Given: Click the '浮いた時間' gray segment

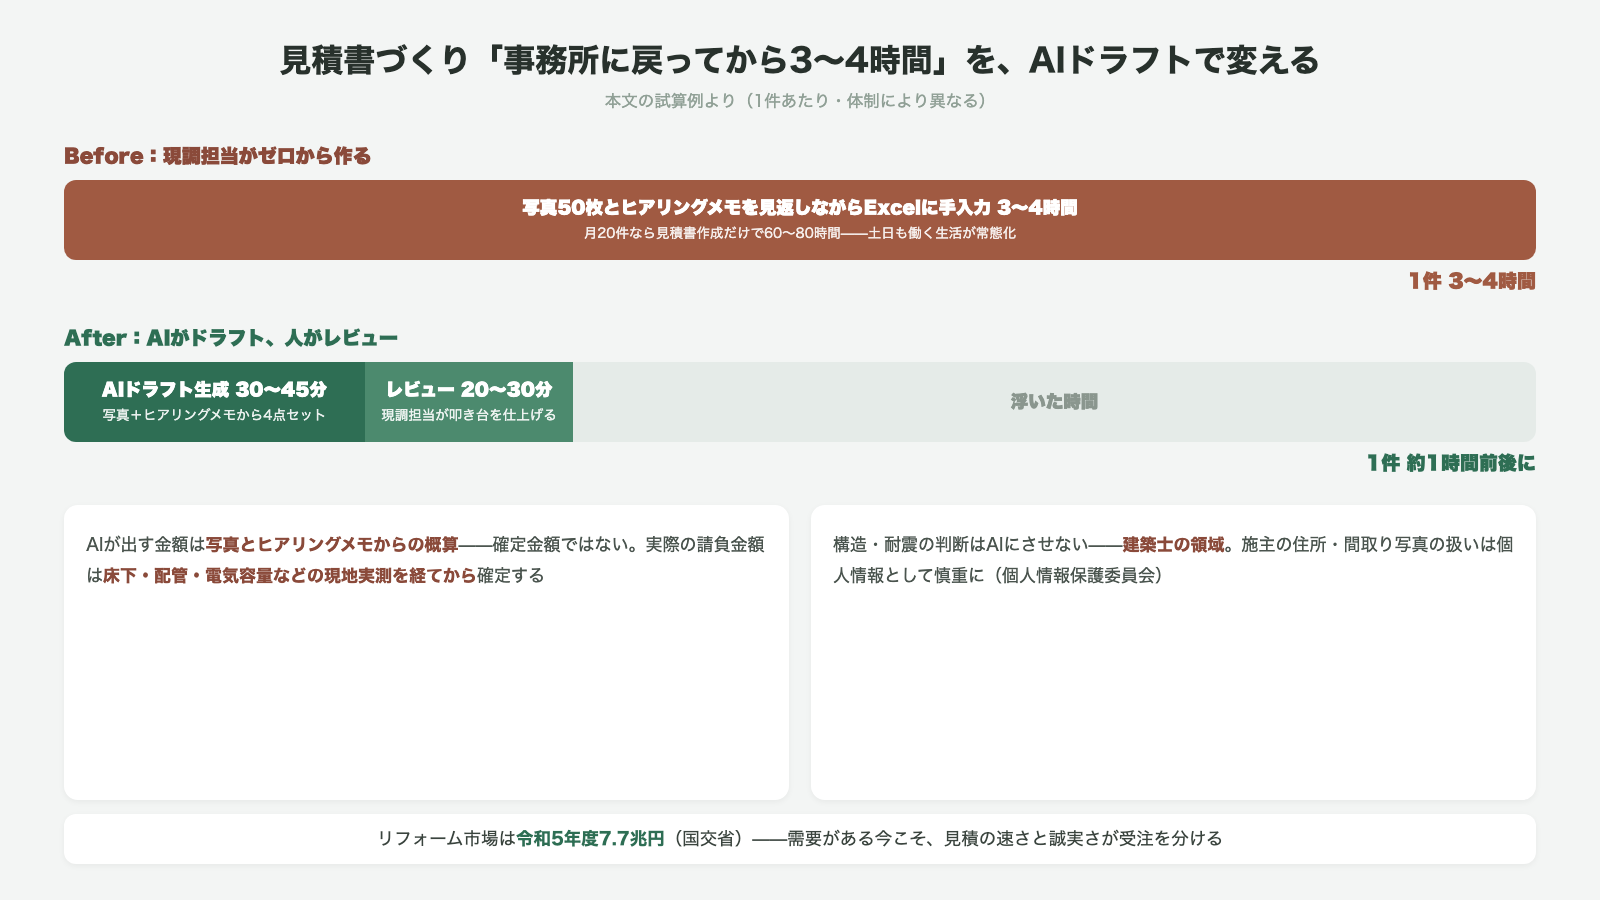Looking at the screenshot, I should click(1054, 402).
